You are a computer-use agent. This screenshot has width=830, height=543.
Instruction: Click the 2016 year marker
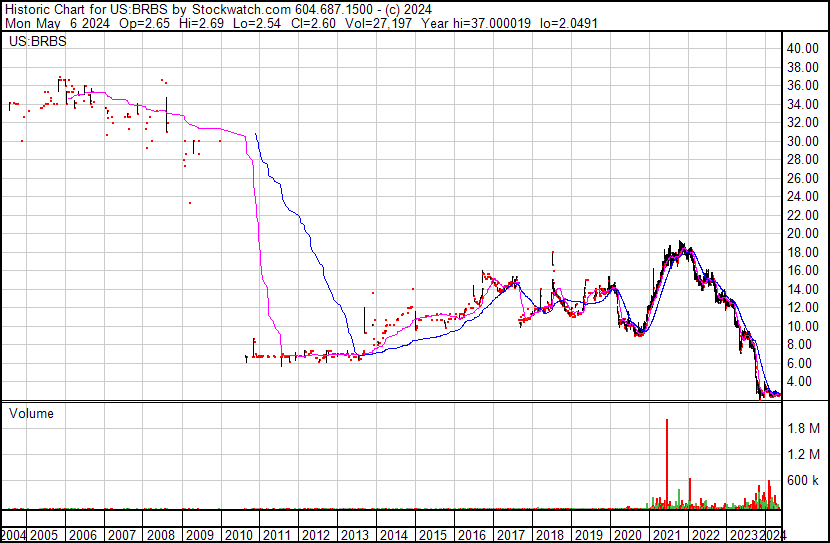pyautogui.click(x=472, y=535)
